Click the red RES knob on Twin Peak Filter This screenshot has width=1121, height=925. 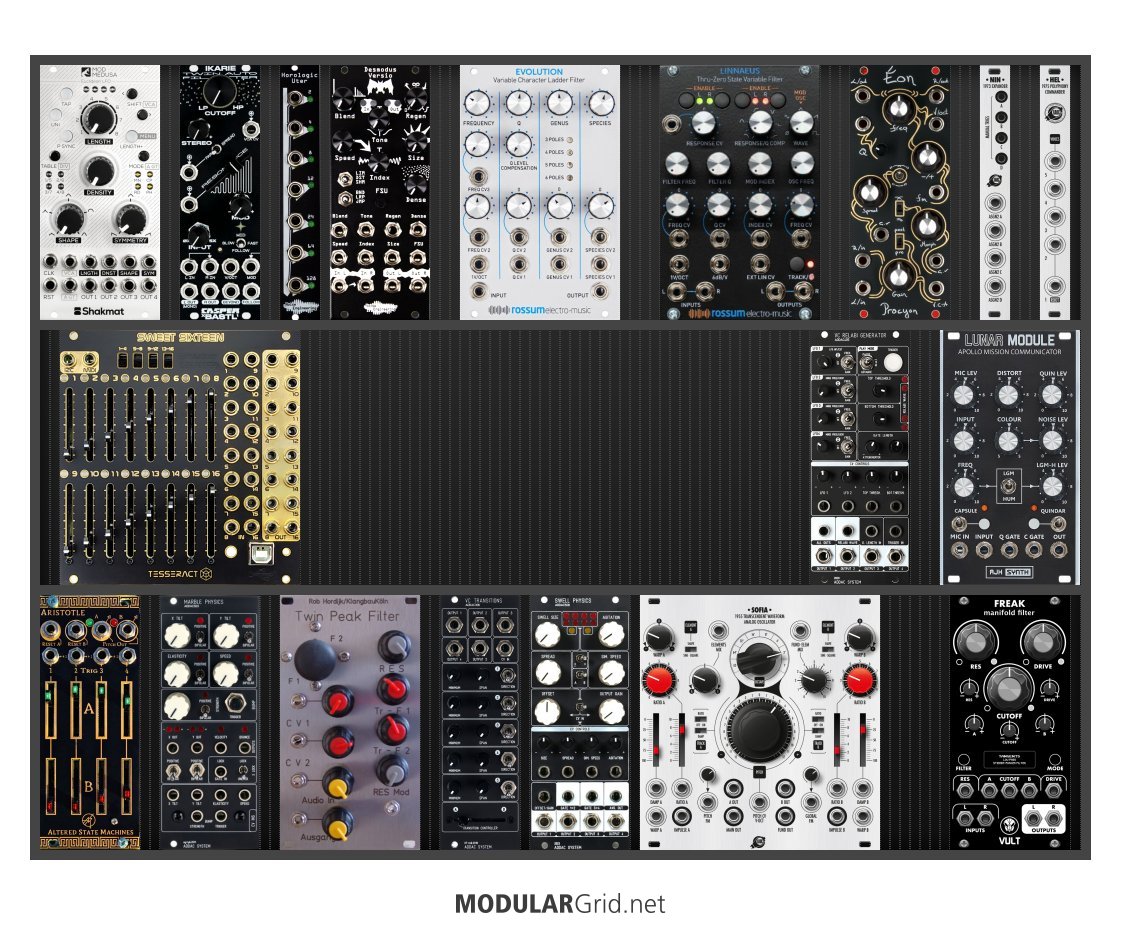(x=392, y=689)
